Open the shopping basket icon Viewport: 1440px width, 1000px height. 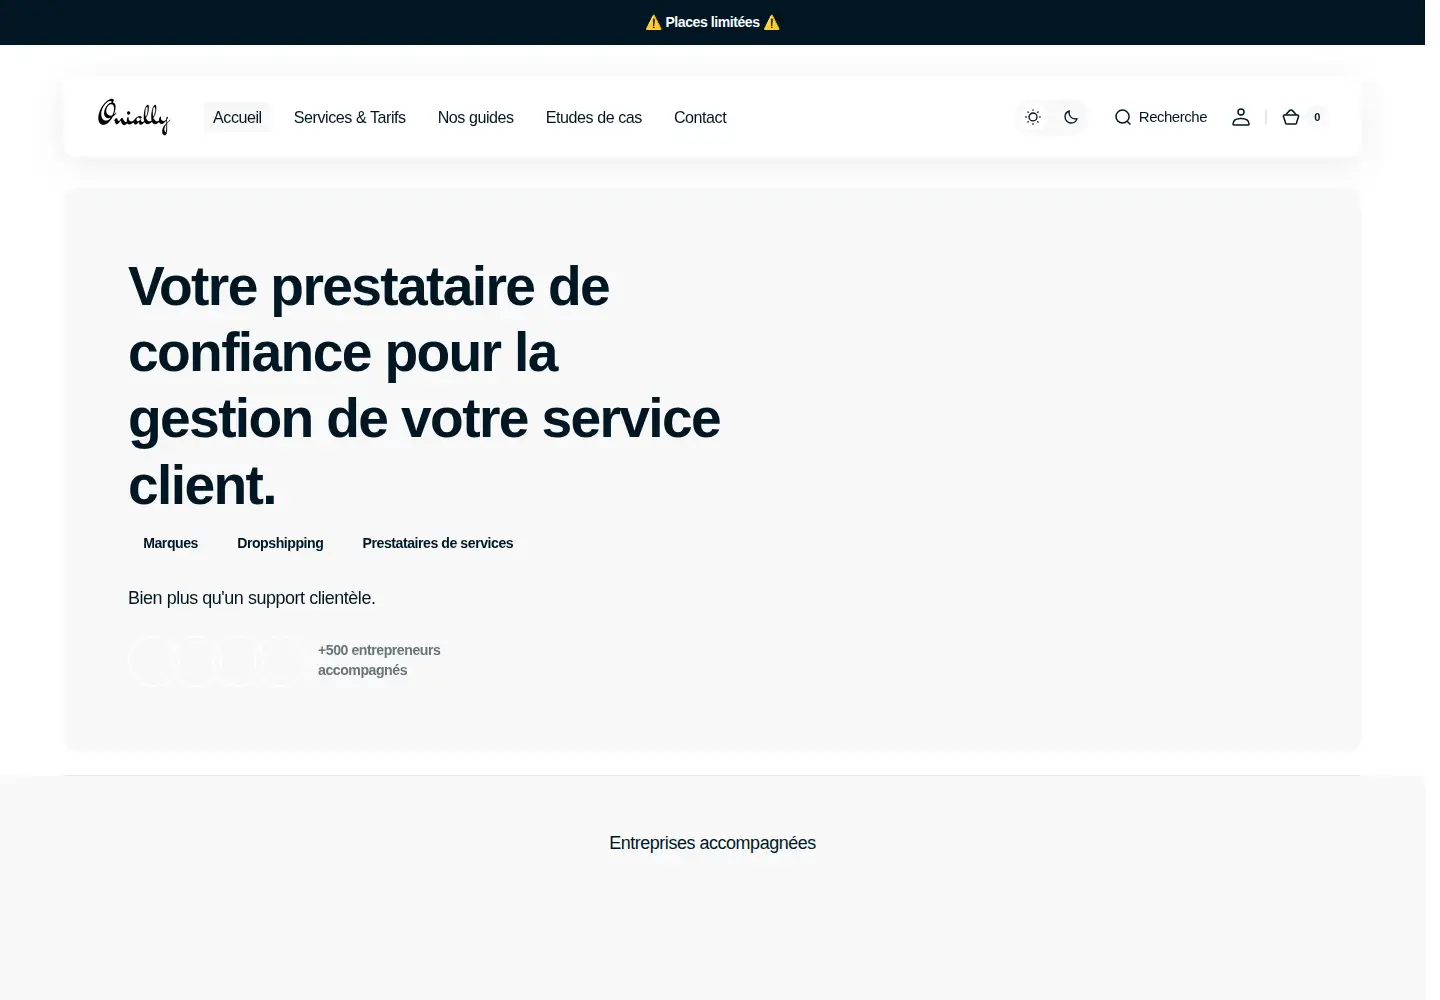pyautogui.click(x=1291, y=117)
